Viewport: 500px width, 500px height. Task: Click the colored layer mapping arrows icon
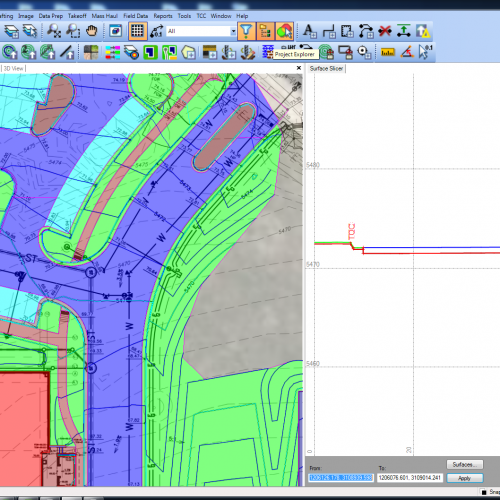pyautogui.click(x=113, y=52)
